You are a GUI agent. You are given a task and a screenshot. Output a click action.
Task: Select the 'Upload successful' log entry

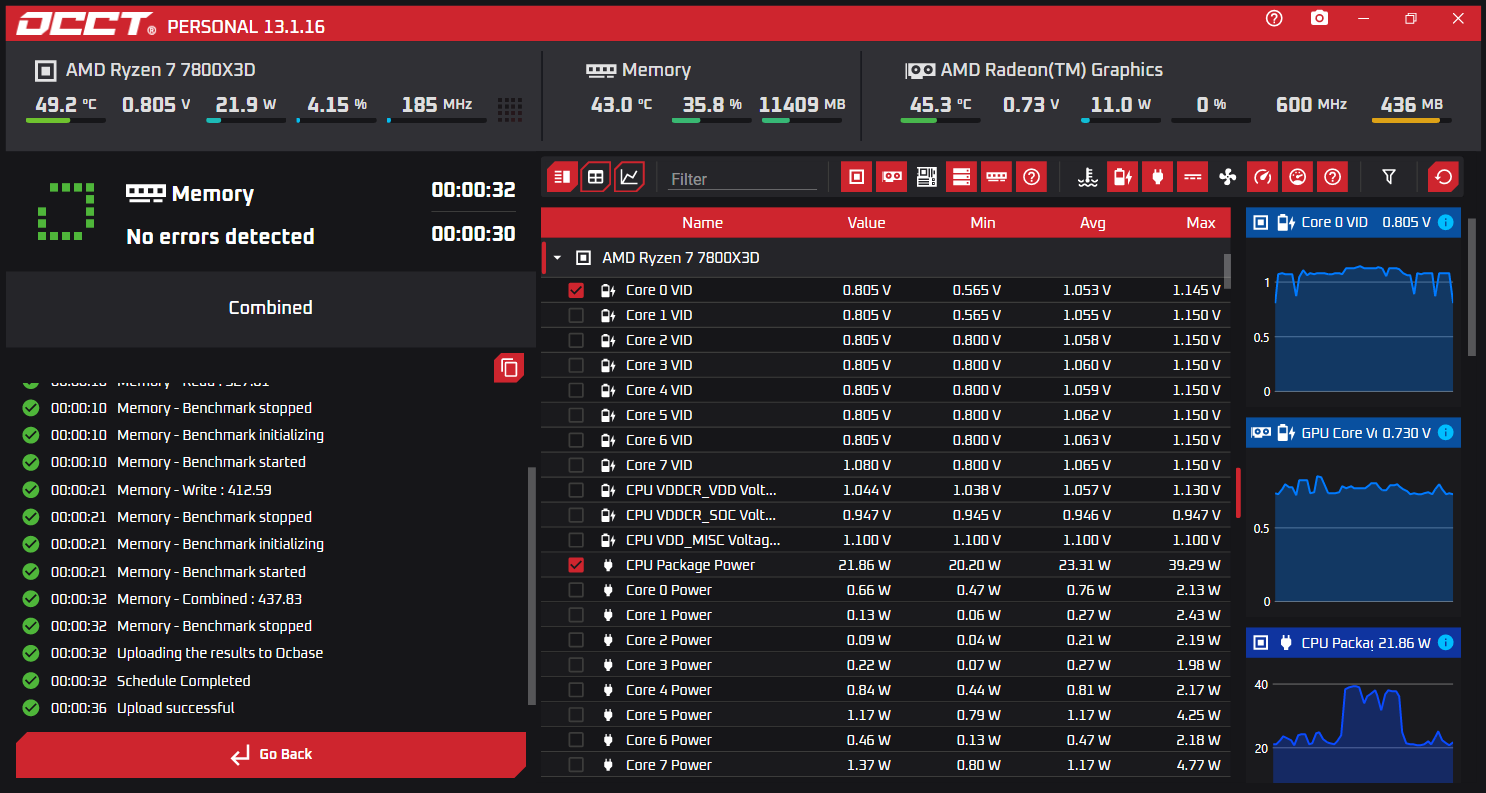coord(176,708)
